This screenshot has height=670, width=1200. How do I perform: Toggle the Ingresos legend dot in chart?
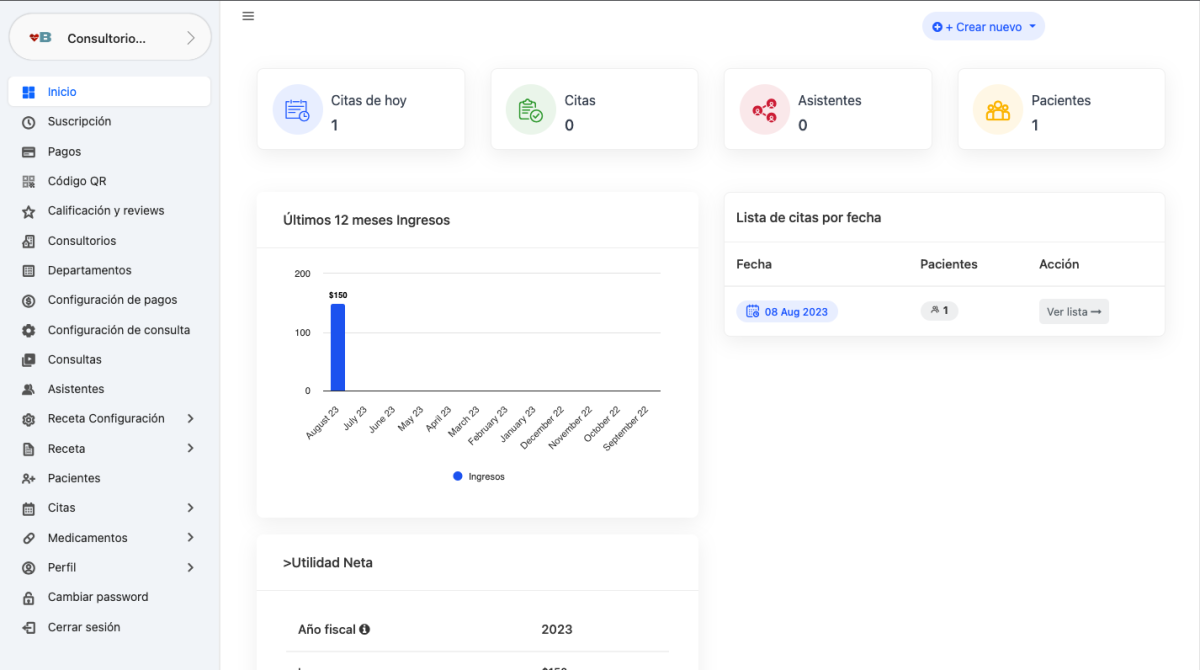[x=458, y=476]
